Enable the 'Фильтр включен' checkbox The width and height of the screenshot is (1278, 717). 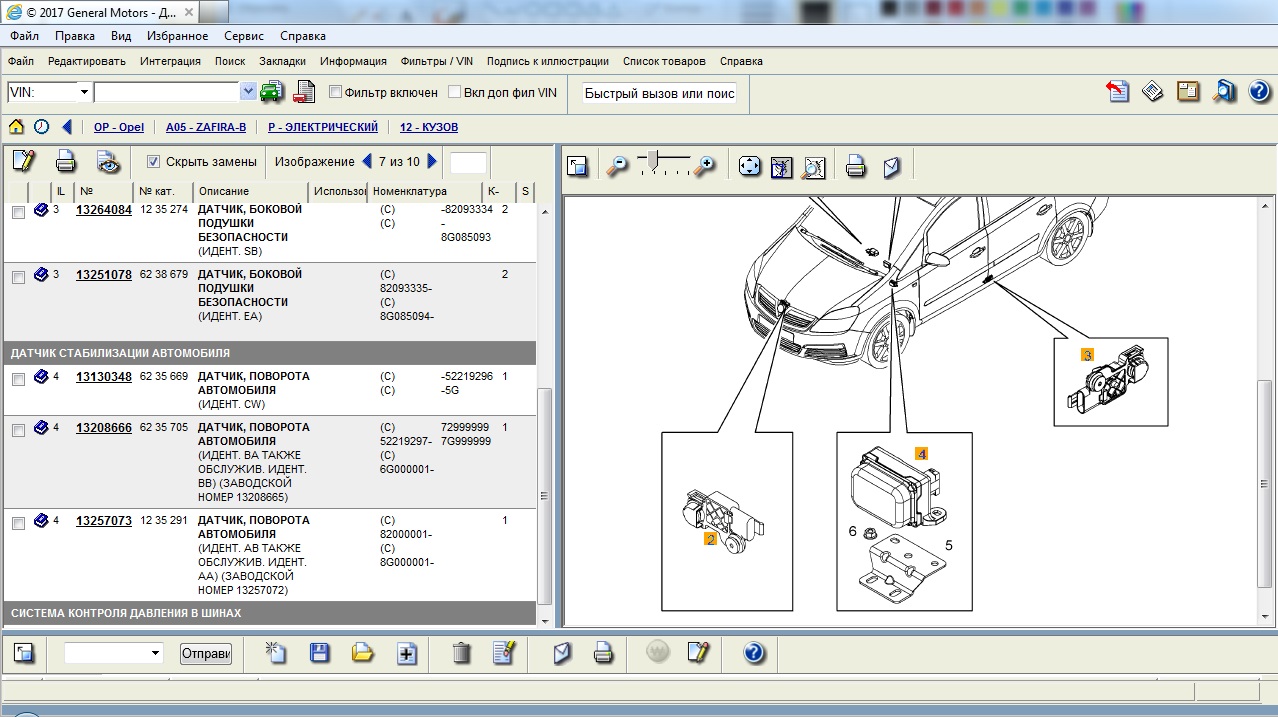point(336,92)
